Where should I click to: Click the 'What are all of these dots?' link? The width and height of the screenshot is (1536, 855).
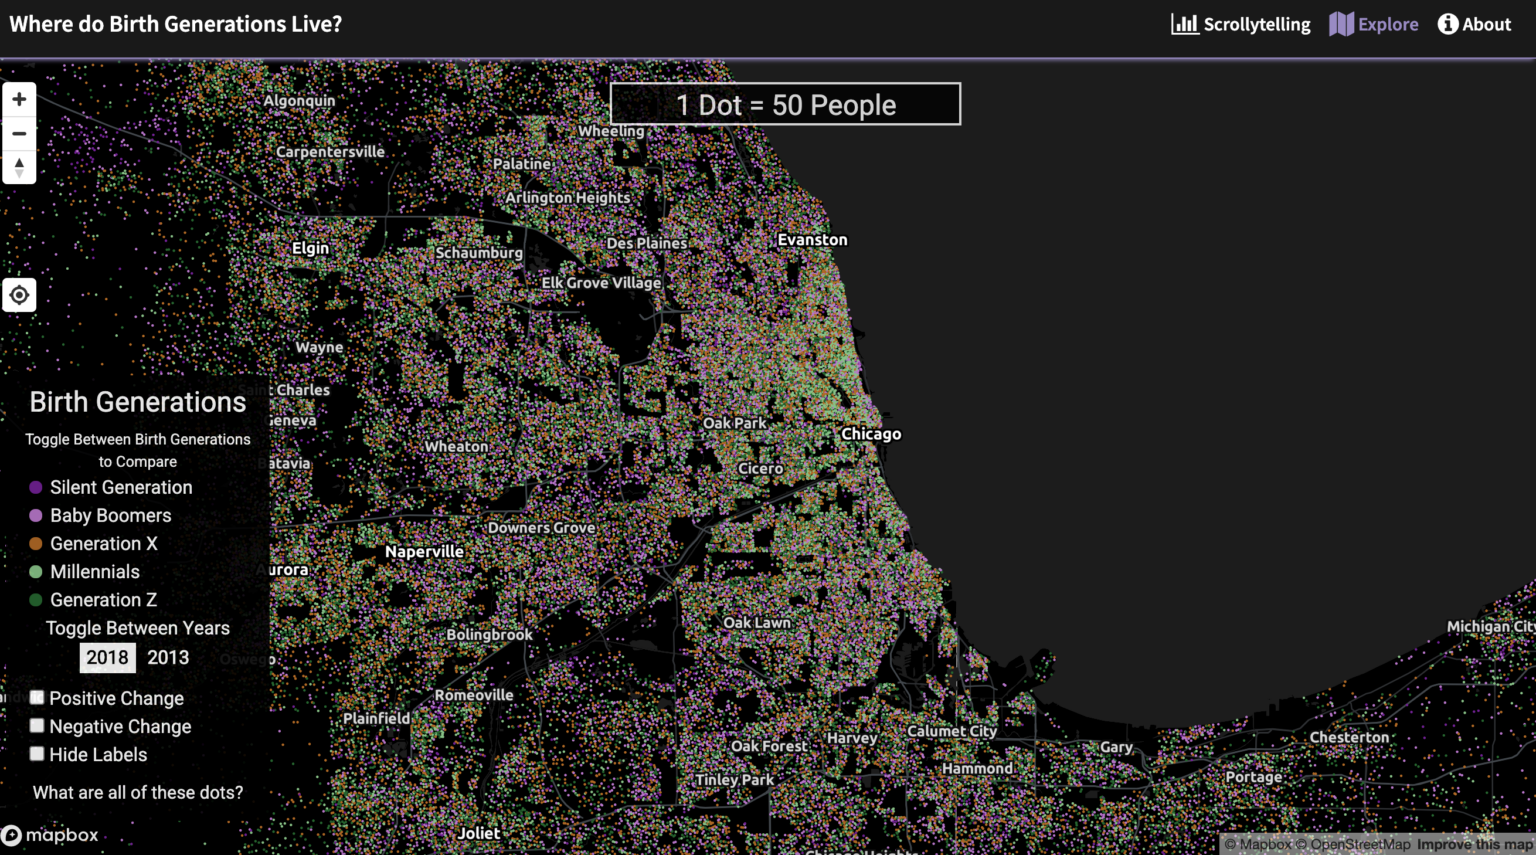pyautogui.click(x=138, y=792)
